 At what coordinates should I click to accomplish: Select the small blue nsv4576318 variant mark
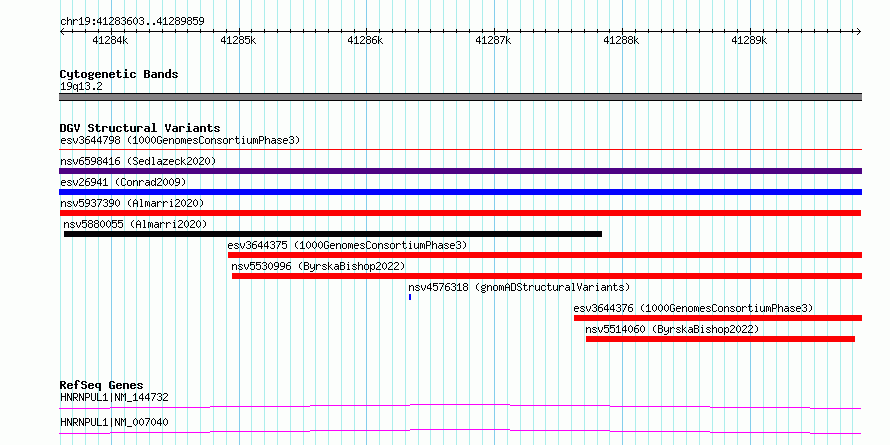coord(410,297)
